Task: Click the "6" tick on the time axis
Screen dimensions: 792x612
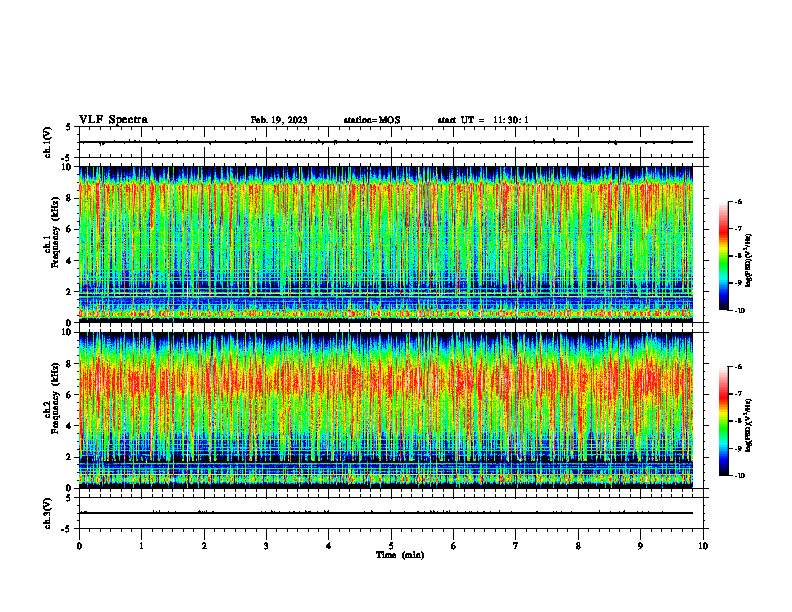Action: point(454,546)
